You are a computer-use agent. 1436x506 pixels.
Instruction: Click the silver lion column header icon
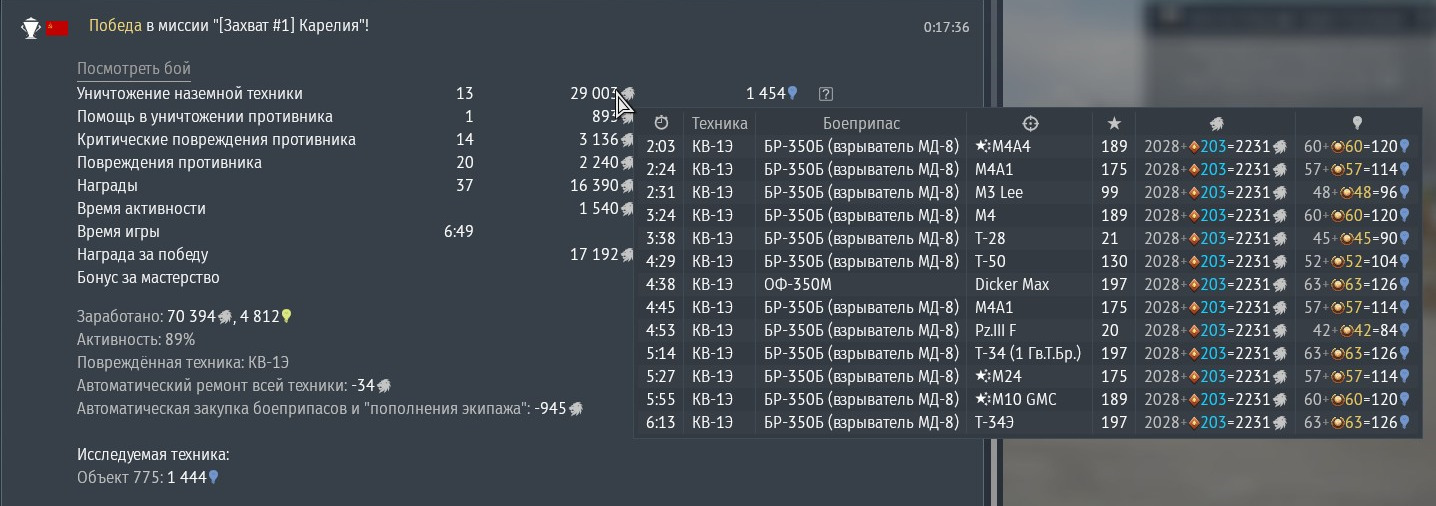click(x=1216, y=123)
